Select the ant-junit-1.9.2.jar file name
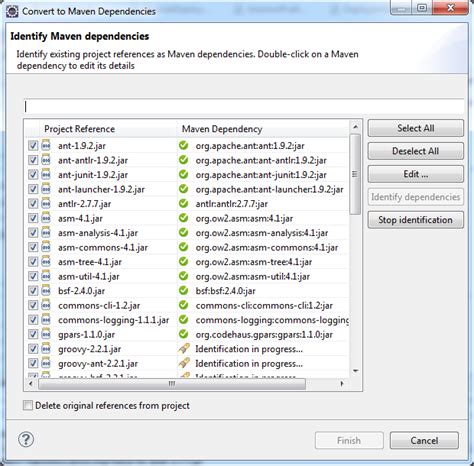Viewport: 474px width, 466px height. coord(93,175)
